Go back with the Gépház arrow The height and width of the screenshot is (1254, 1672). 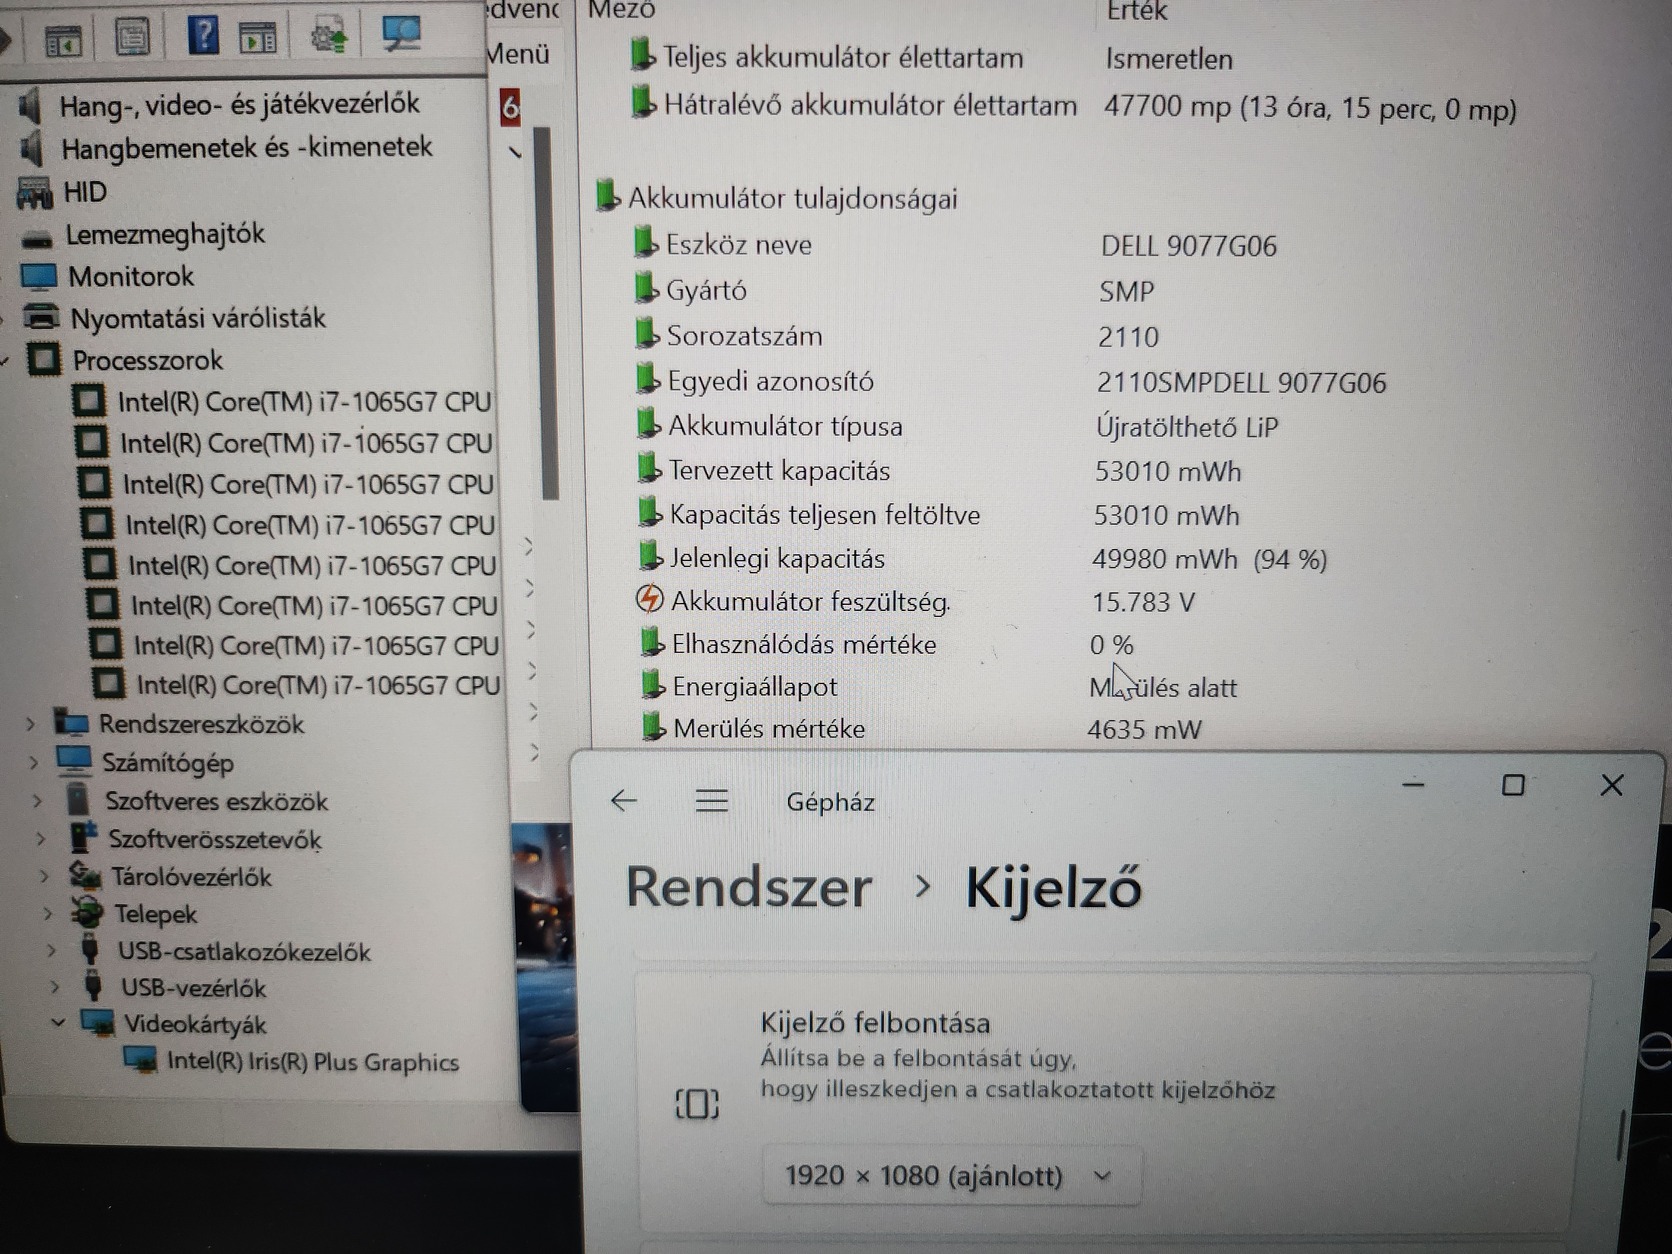[624, 800]
